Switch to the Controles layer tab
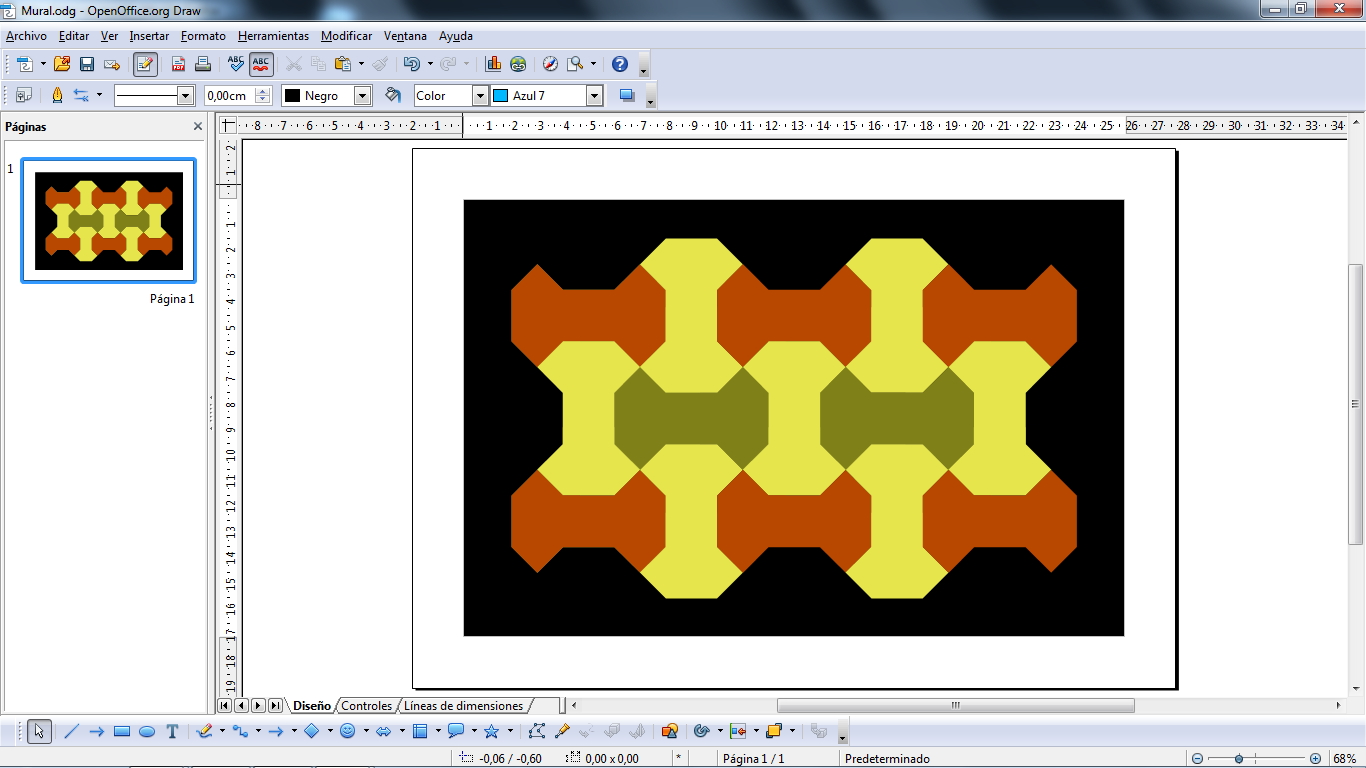Screen dimensions: 1366x768 click(366, 706)
